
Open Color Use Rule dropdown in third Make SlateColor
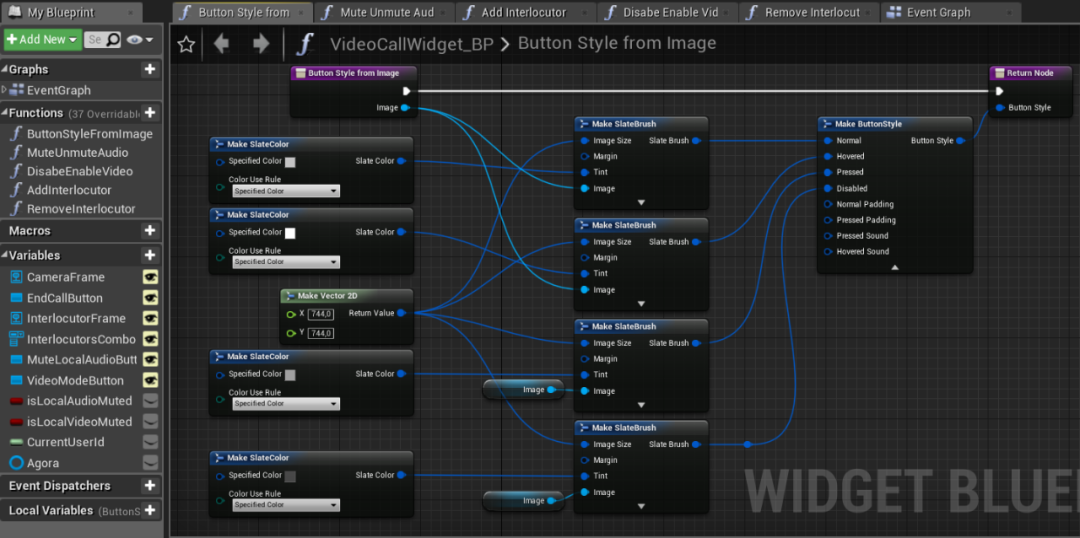point(286,404)
